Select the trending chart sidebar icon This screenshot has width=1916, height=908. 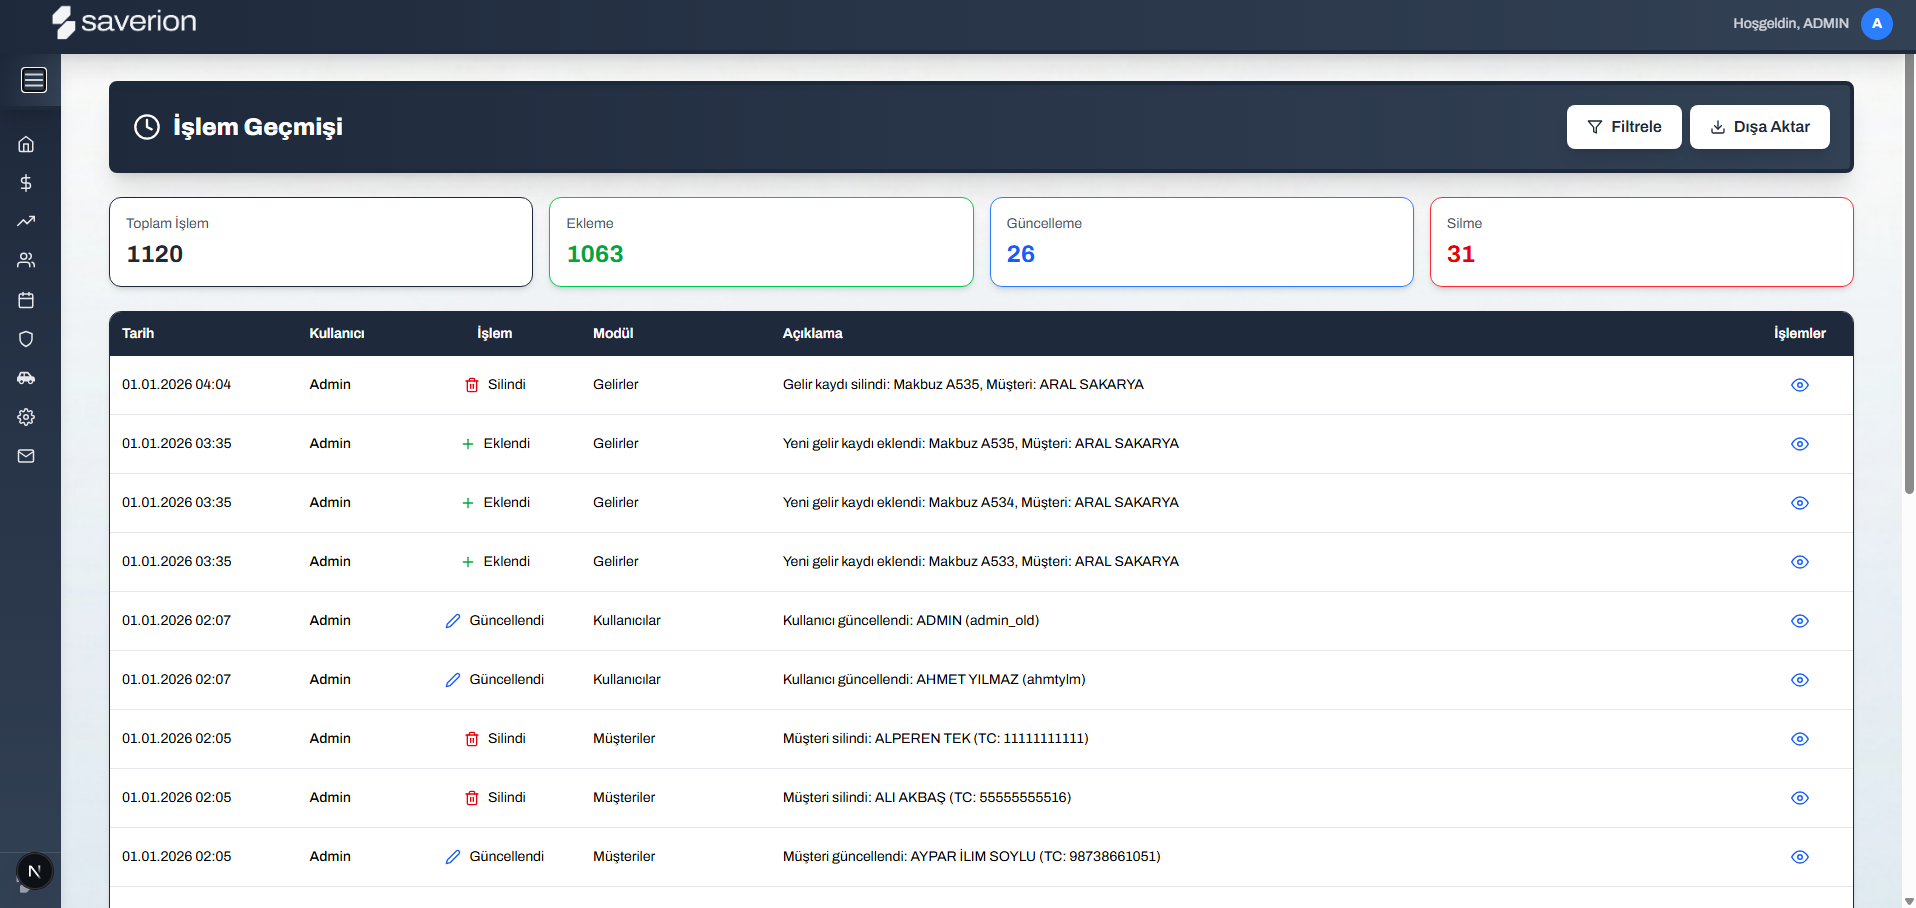point(26,221)
